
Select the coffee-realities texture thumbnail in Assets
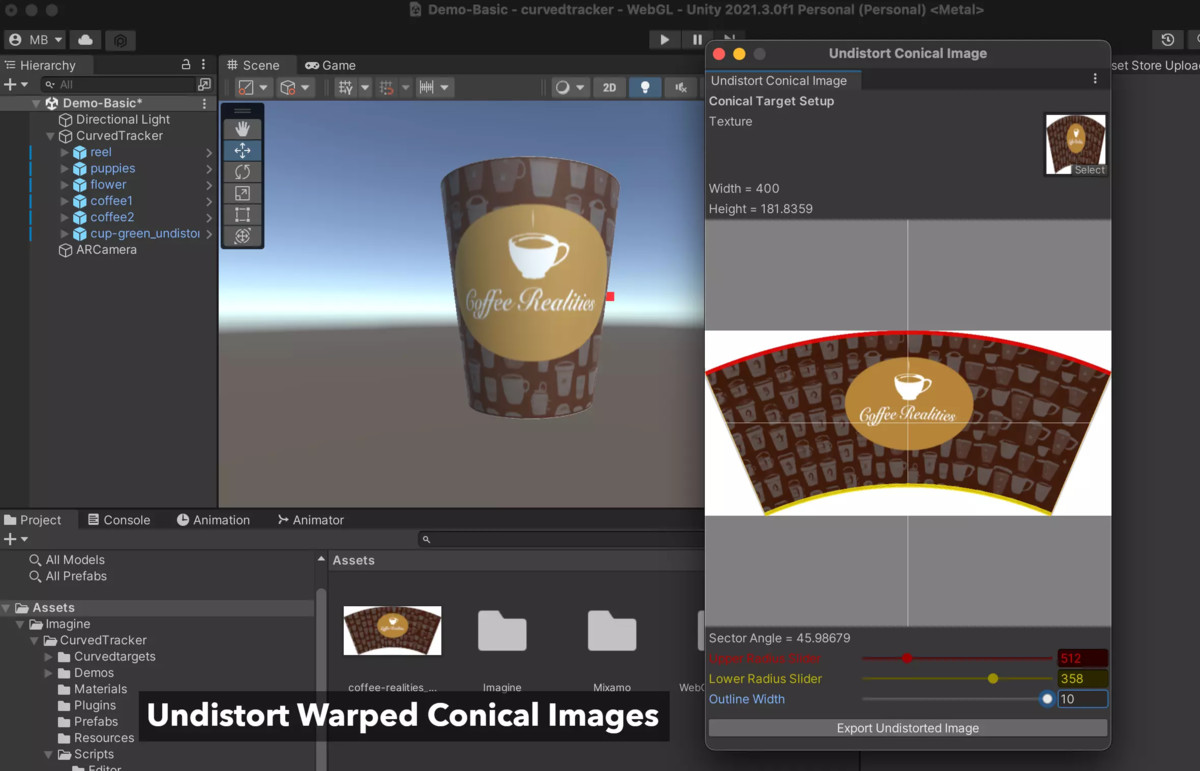click(x=392, y=630)
